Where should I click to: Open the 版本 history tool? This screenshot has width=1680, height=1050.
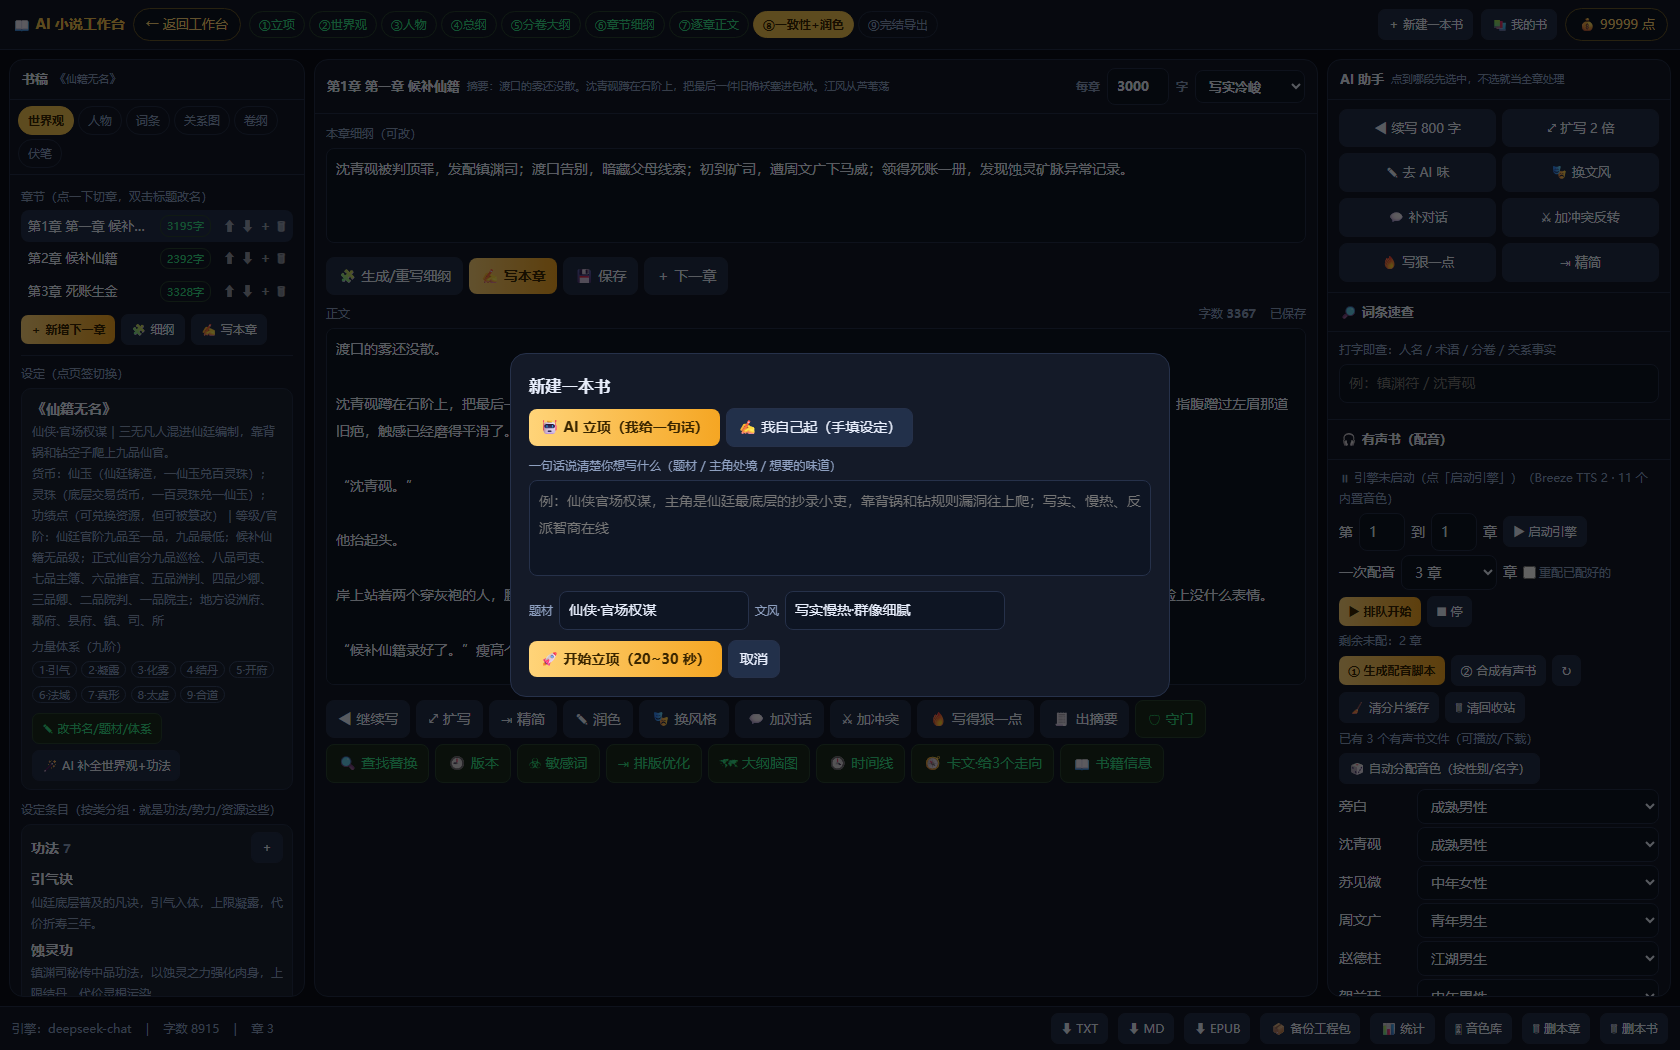(x=473, y=763)
